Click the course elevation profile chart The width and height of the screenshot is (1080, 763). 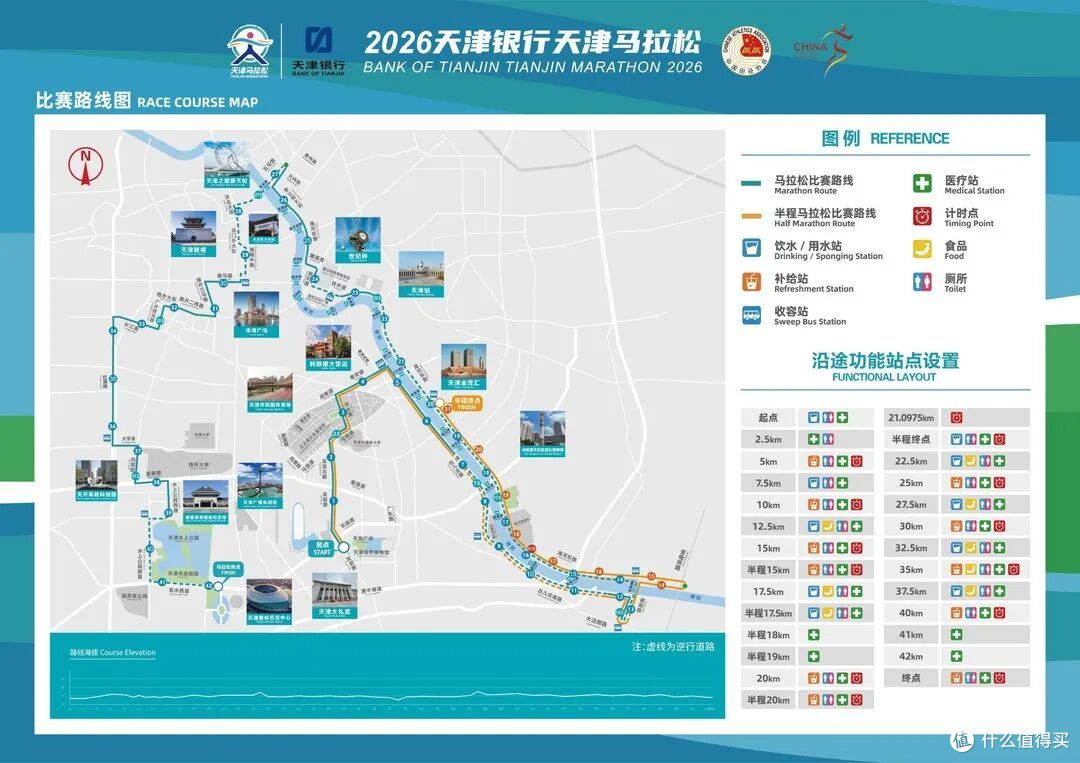pyautogui.click(x=388, y=689)
